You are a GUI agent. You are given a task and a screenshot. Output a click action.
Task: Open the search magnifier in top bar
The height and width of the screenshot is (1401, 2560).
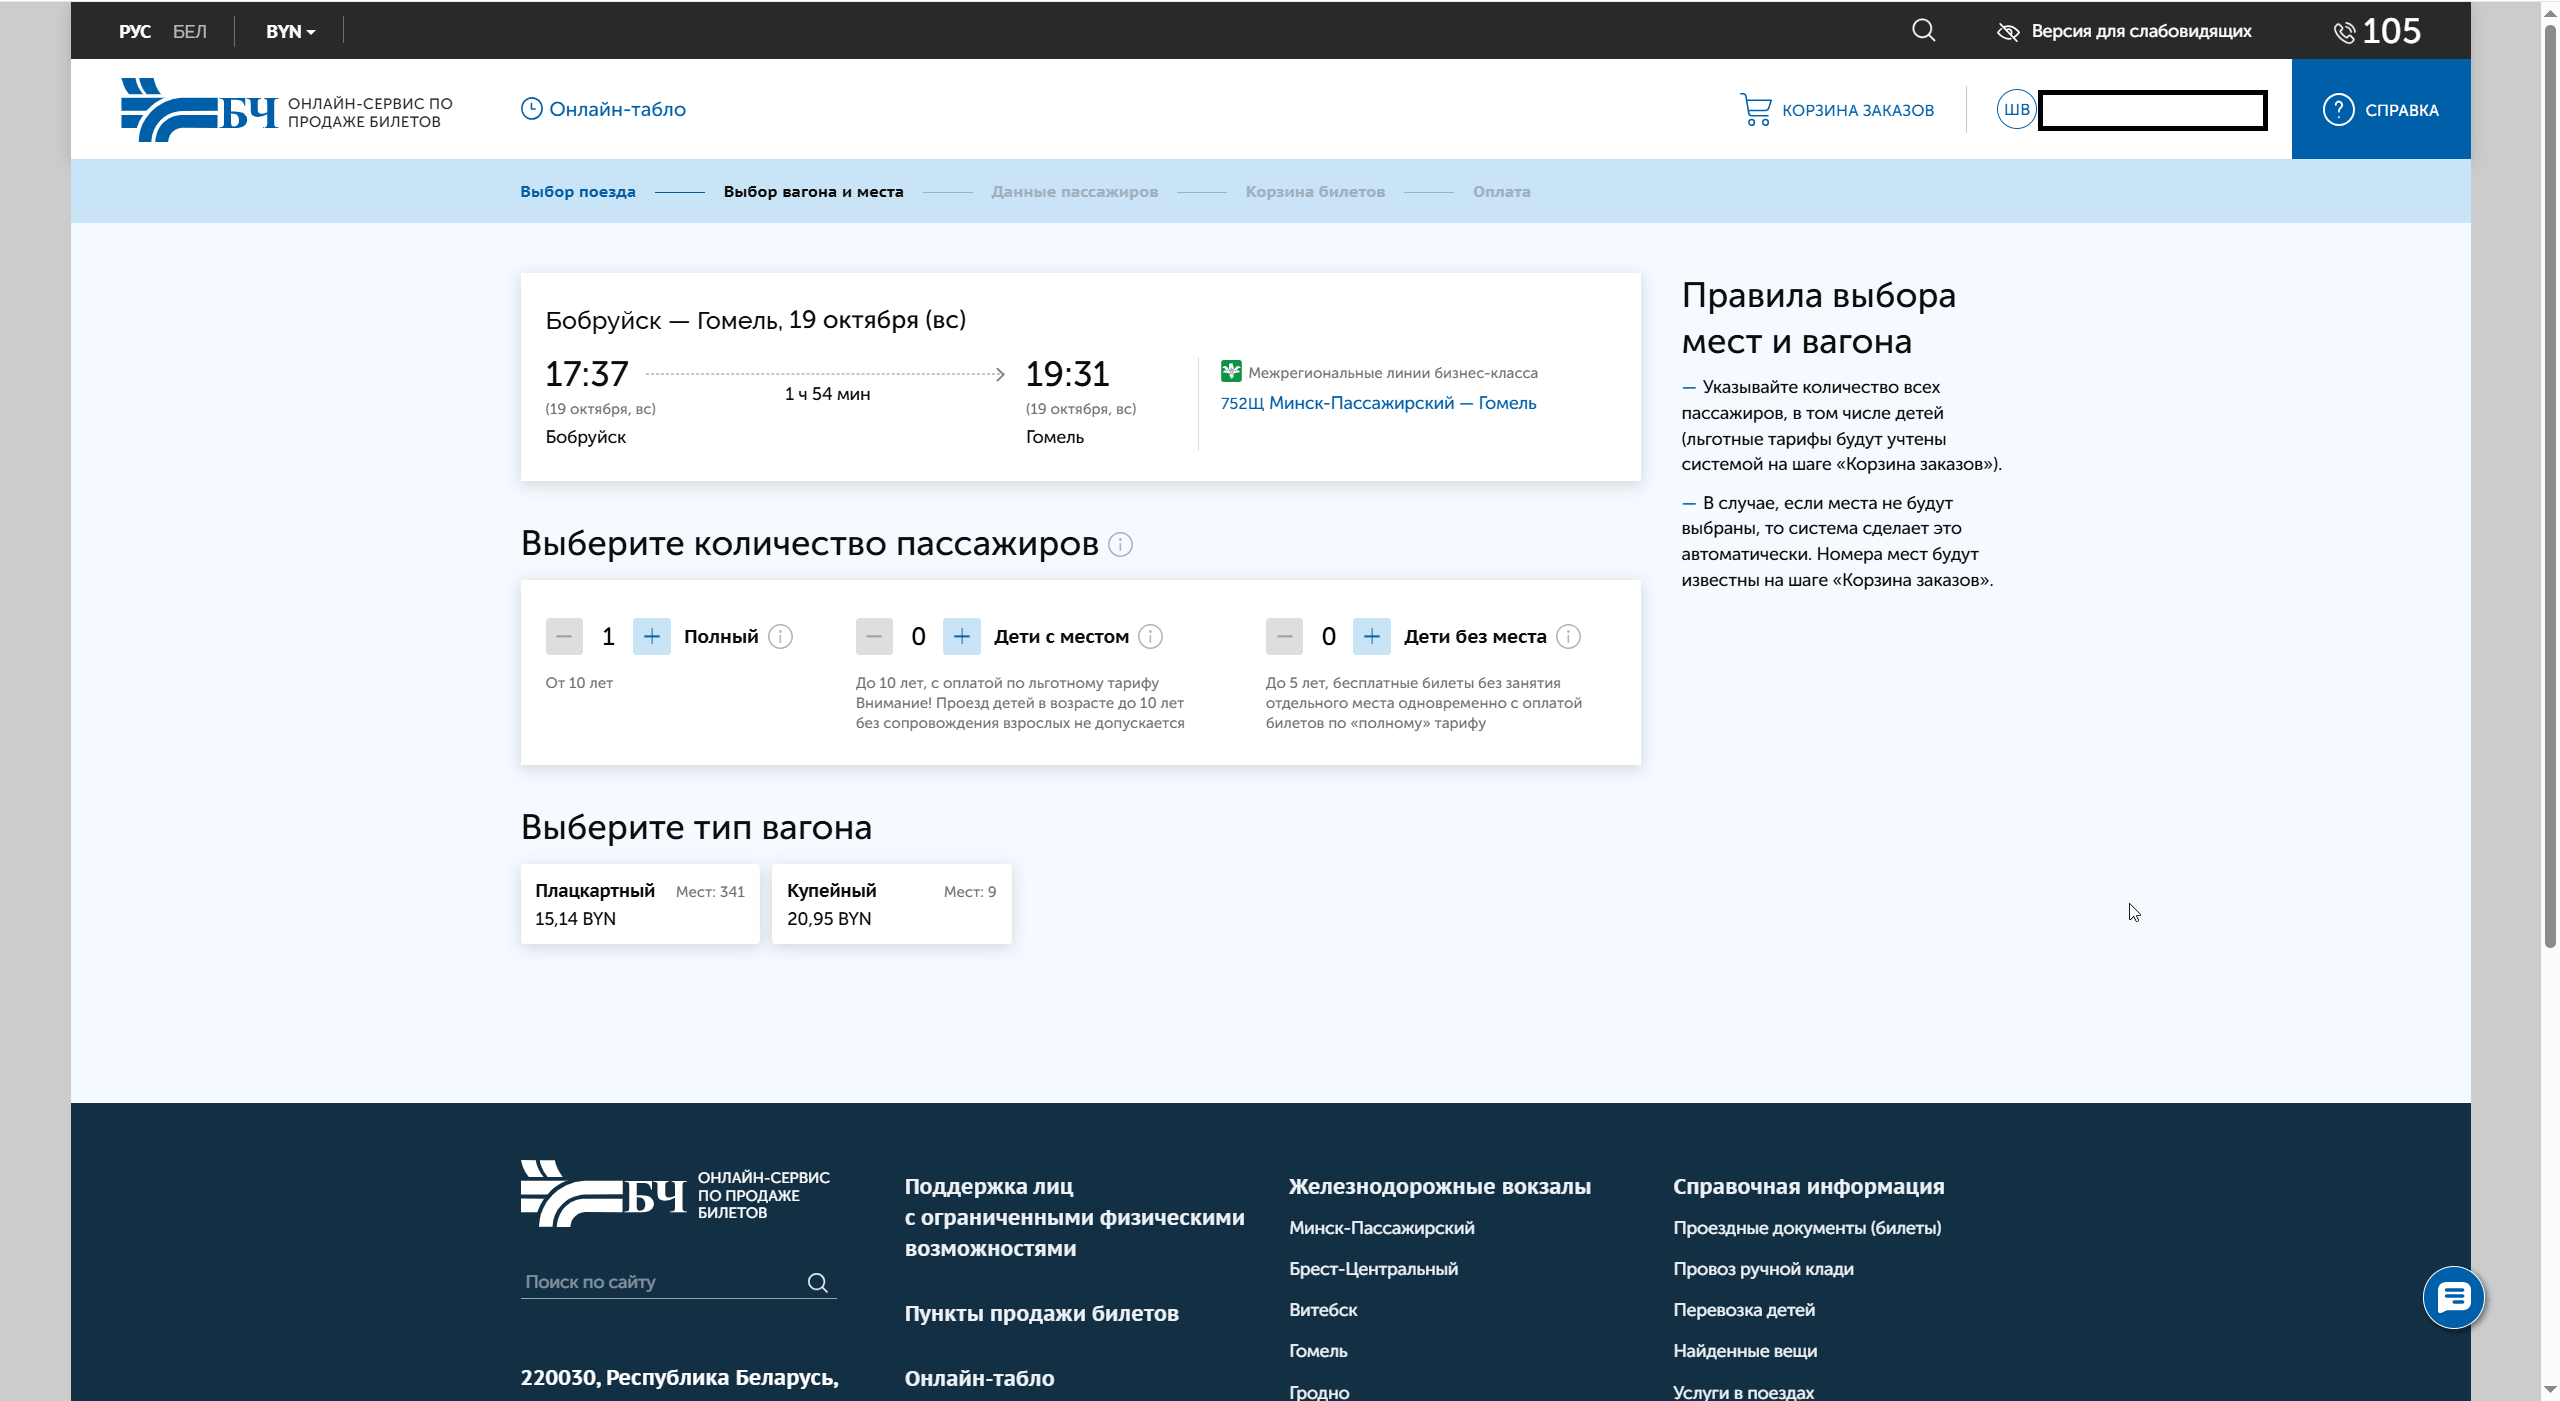[x=1923, y=30]
